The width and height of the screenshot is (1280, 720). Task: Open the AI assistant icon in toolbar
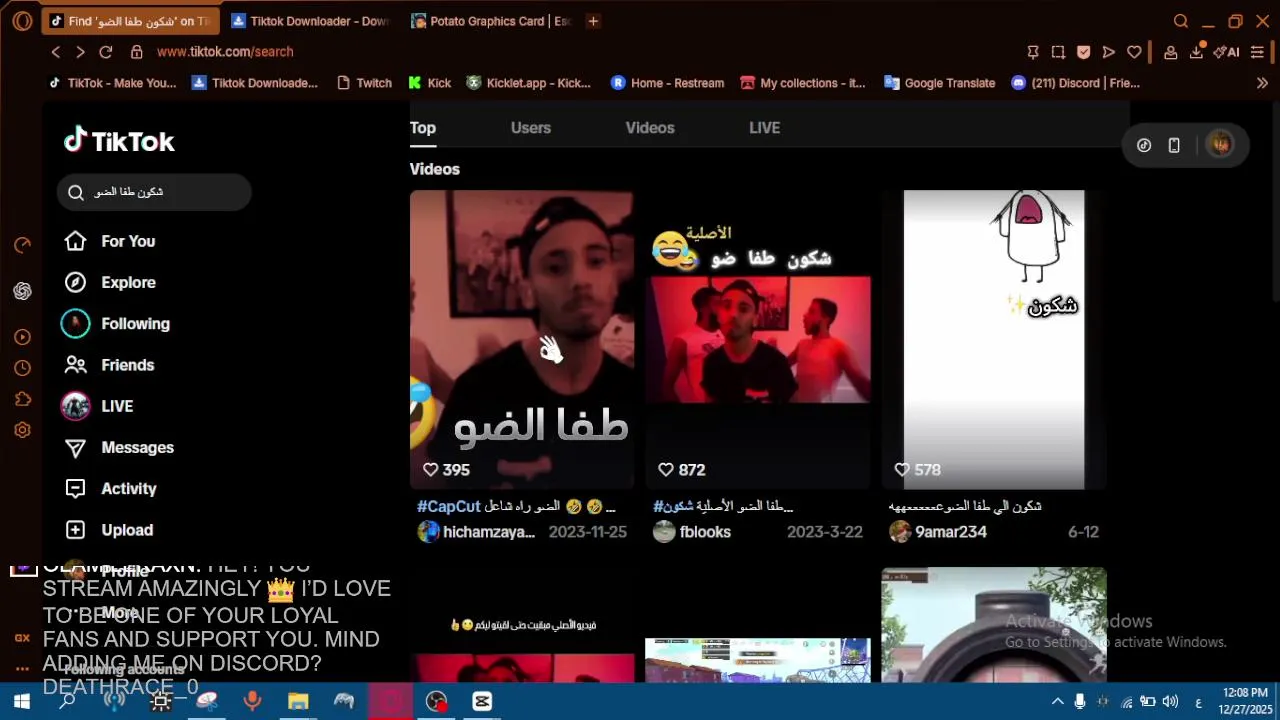pos(1226,52)
